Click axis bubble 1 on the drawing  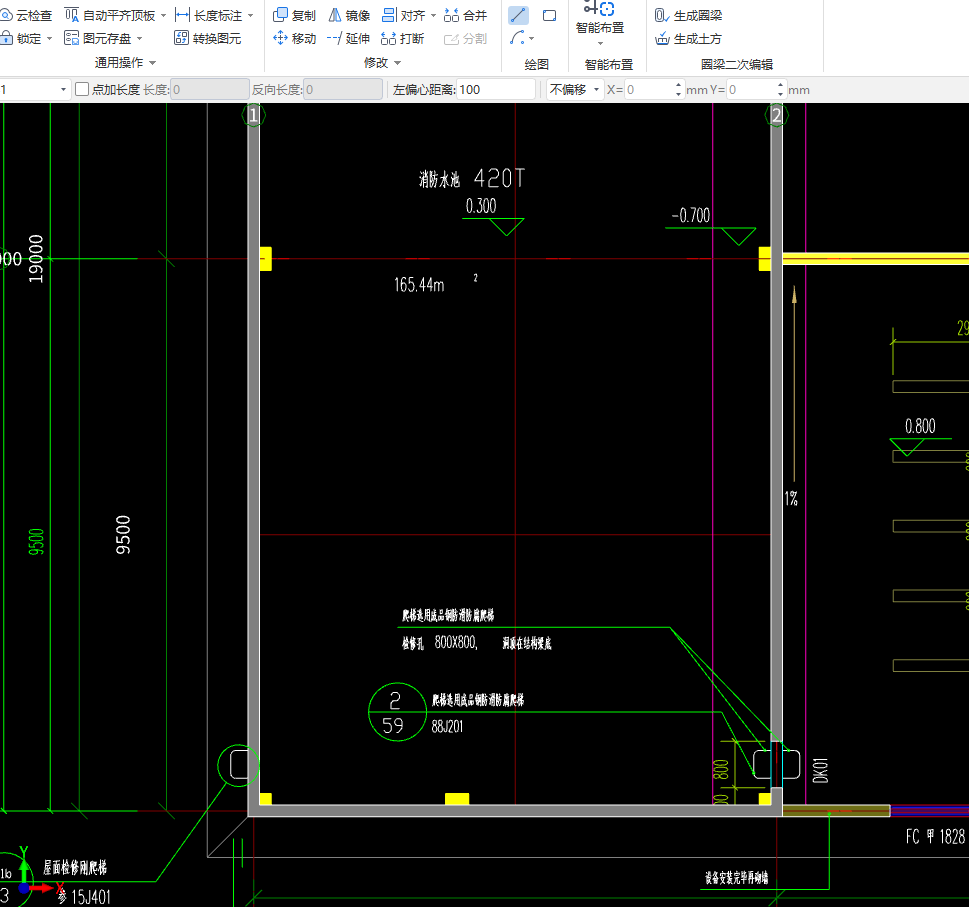253,115
